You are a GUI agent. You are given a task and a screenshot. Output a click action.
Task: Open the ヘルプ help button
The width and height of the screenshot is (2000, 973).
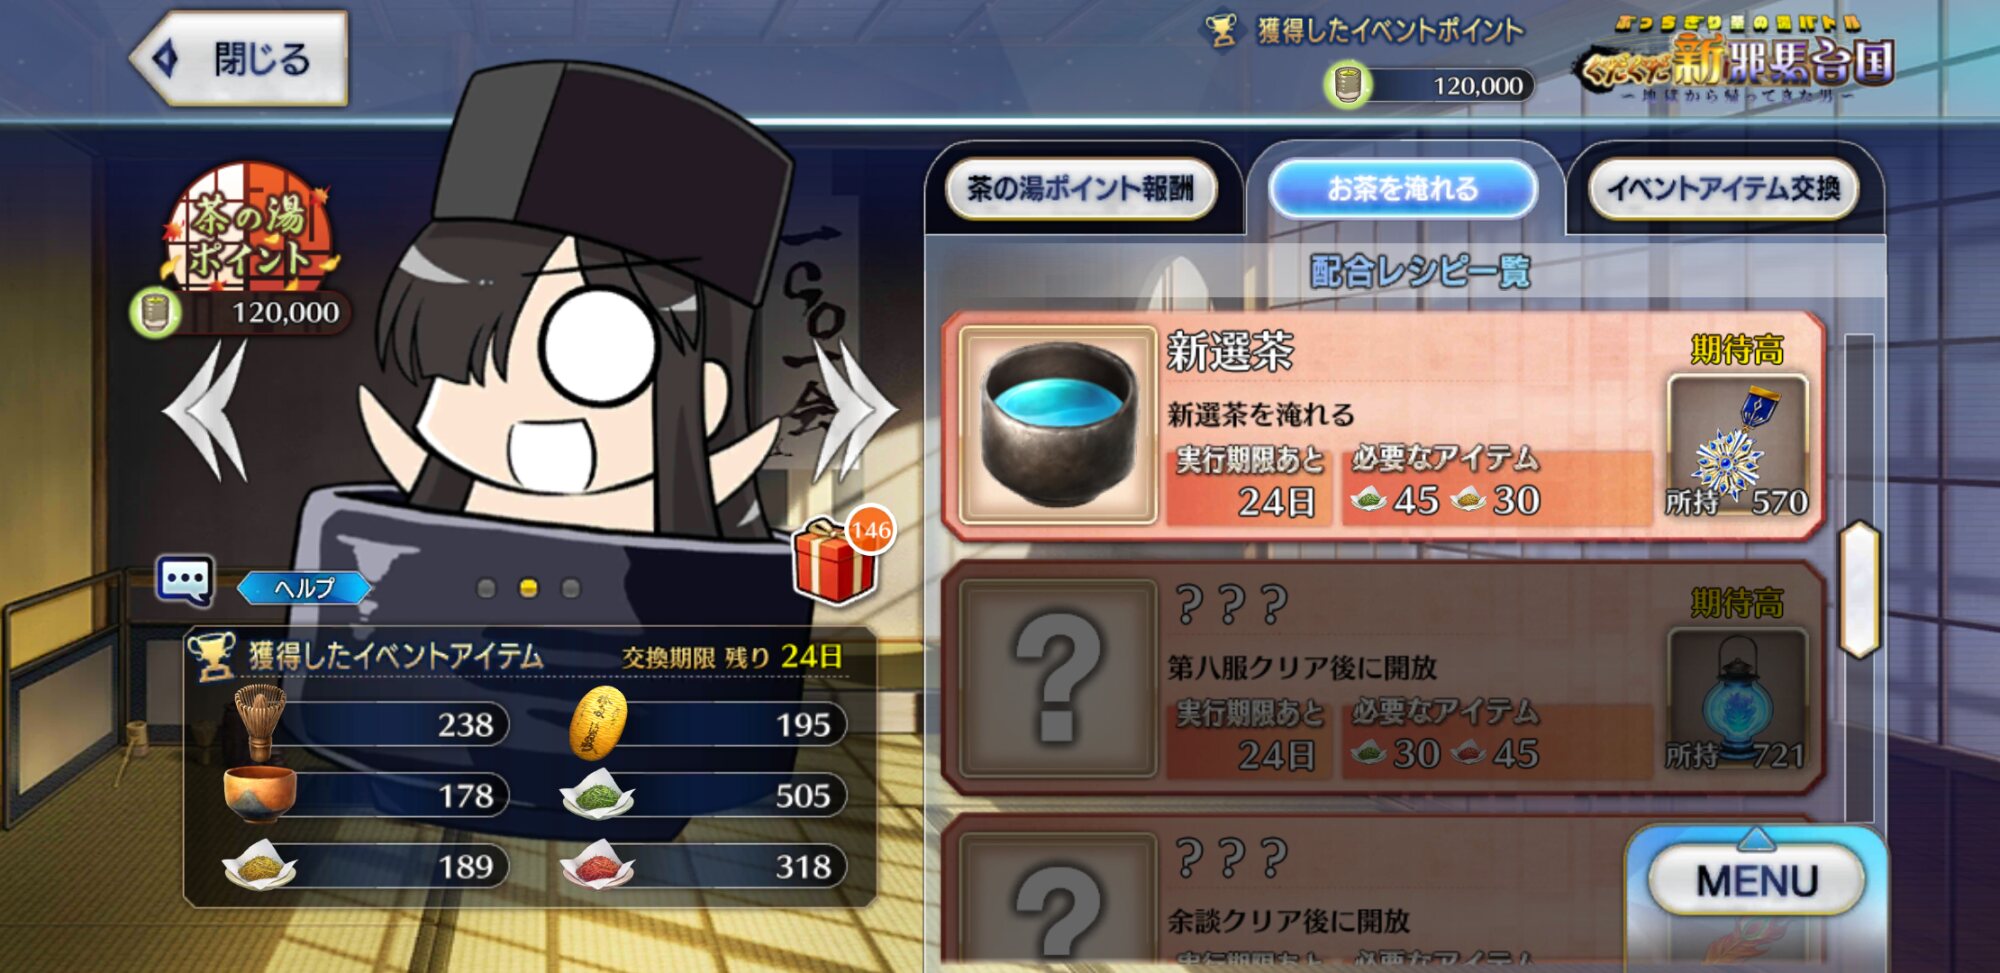click(304, 588)
